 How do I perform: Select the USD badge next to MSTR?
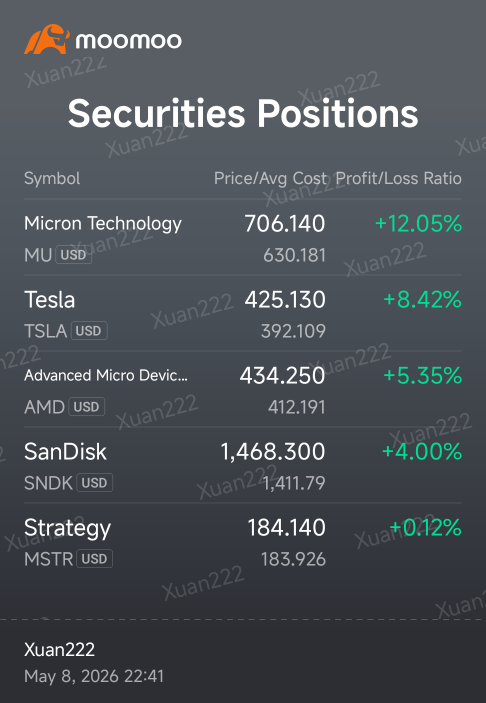pos(94,559)
